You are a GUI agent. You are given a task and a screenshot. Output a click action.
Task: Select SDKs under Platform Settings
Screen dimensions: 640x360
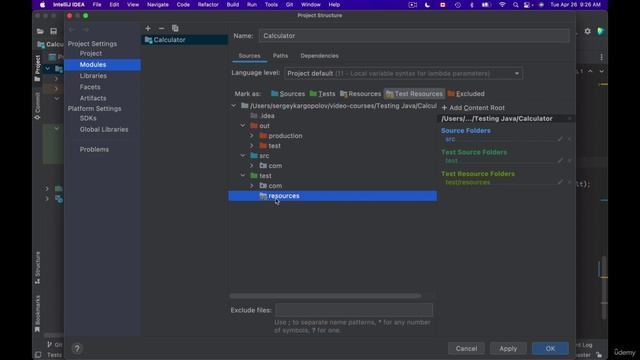coord(88,118)
